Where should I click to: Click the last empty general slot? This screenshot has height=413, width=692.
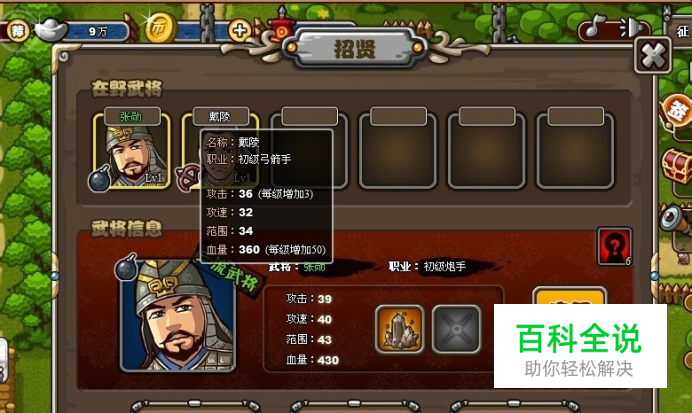575,150
